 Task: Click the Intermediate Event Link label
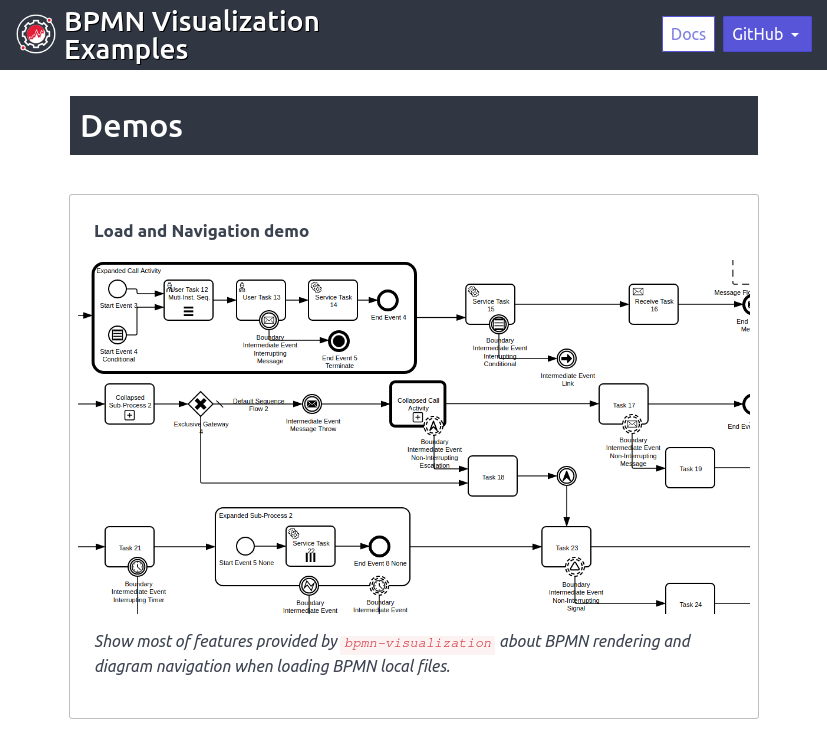coord(568,380)
